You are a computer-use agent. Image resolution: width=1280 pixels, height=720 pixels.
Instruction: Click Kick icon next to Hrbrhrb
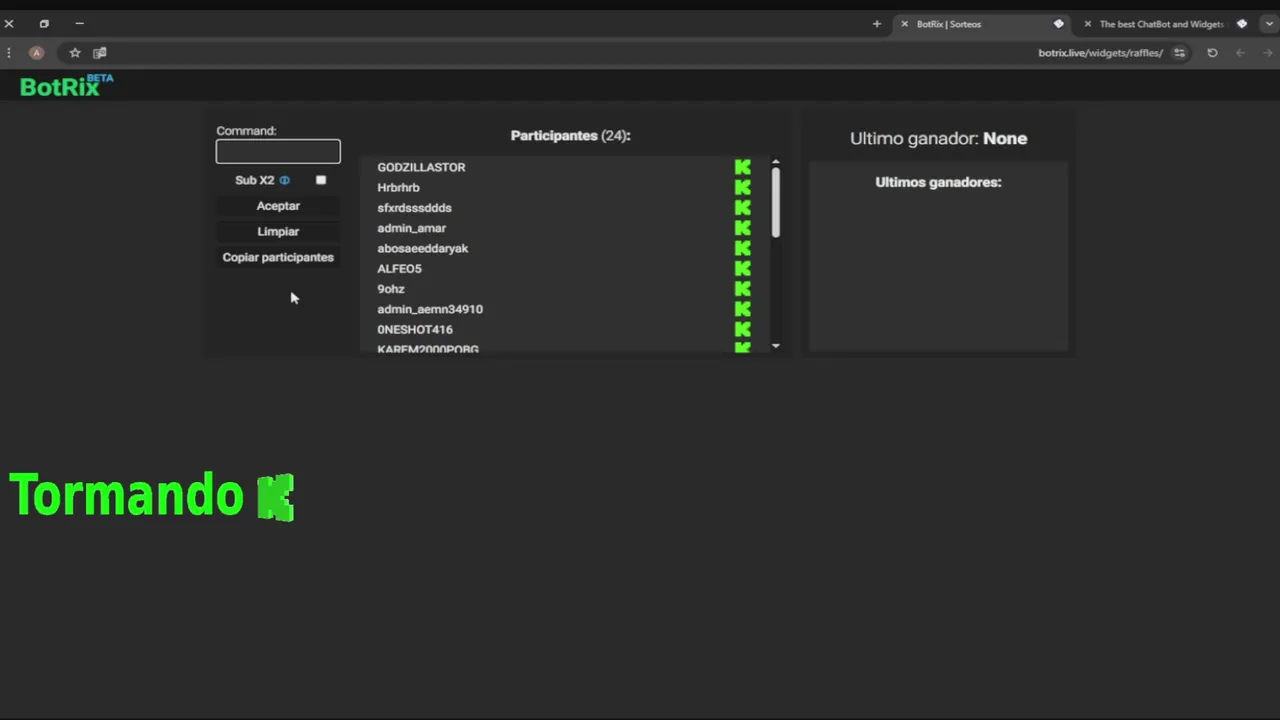point(742,187)
